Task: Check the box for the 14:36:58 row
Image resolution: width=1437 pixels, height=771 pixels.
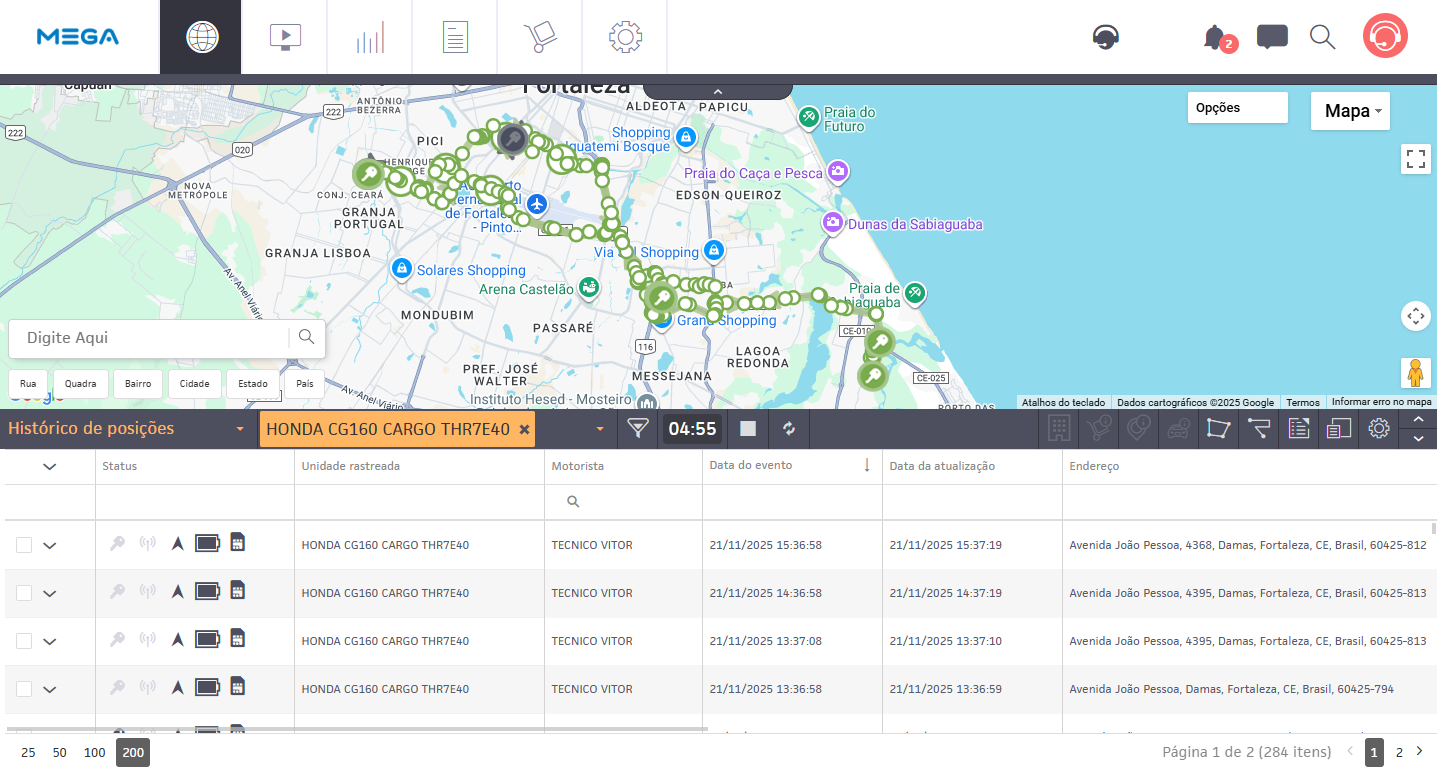Action: point(24,593)
